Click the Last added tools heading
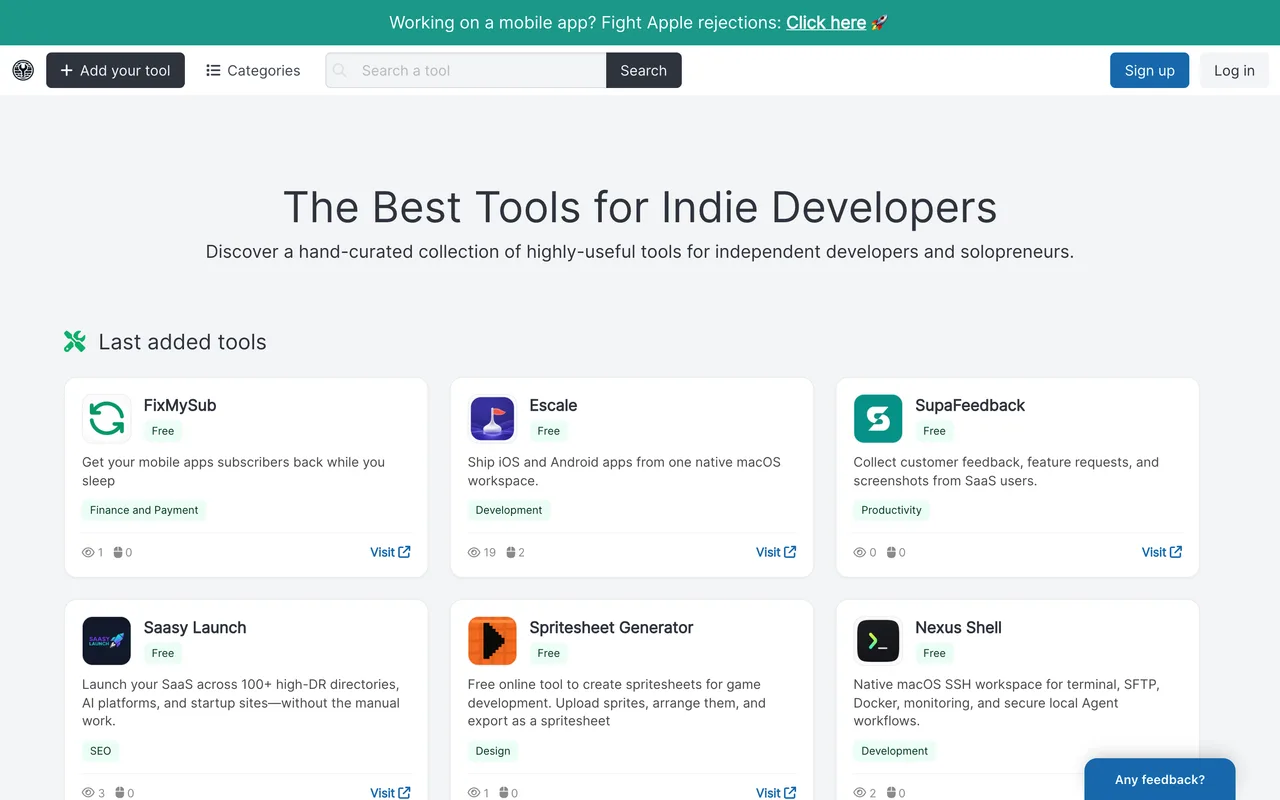Viewport: 1280px width, 800px height. (182, 342)
